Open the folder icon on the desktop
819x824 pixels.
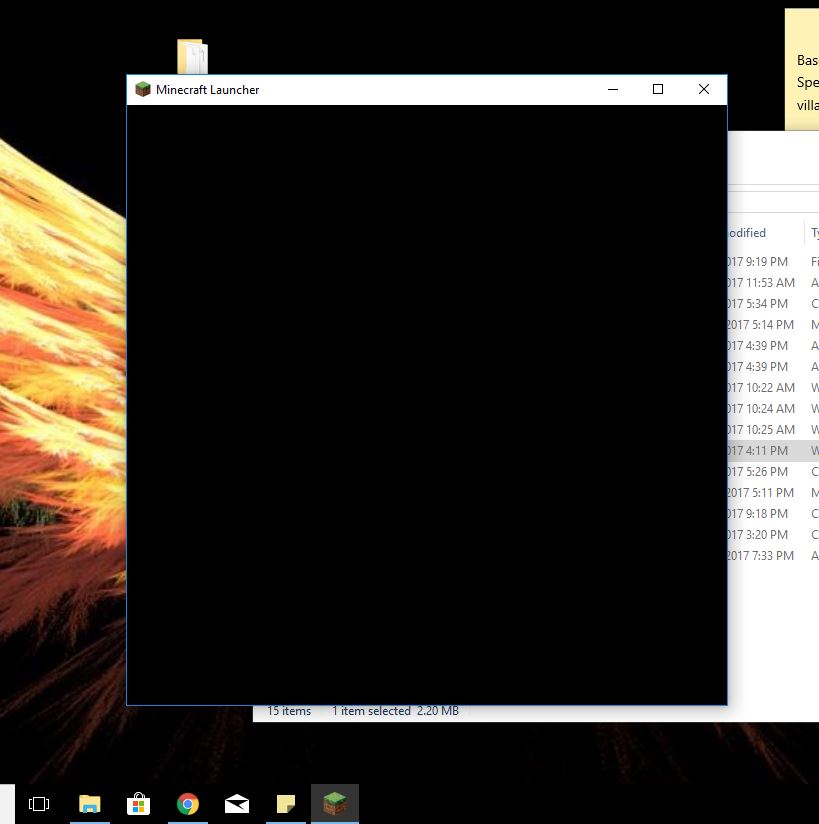click(x=192, y=57)
